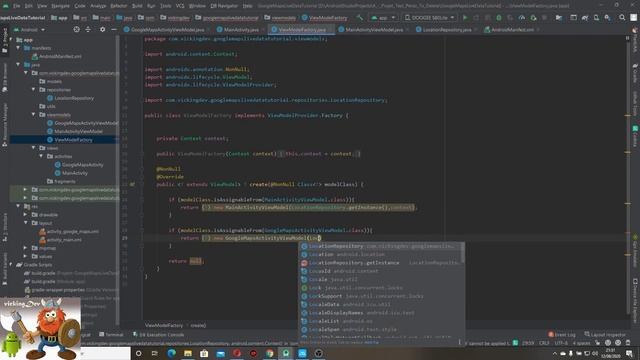Expand the drawable folder arrow
Screen dimensions: 640x360
pyautogui.click(x=26, y=214)
